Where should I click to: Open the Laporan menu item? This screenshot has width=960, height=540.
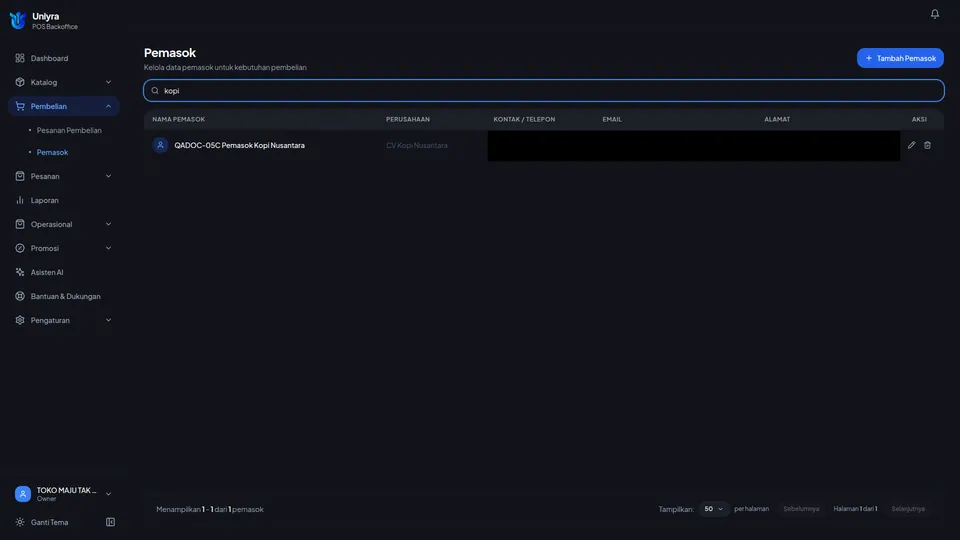(x=64, y=200)
